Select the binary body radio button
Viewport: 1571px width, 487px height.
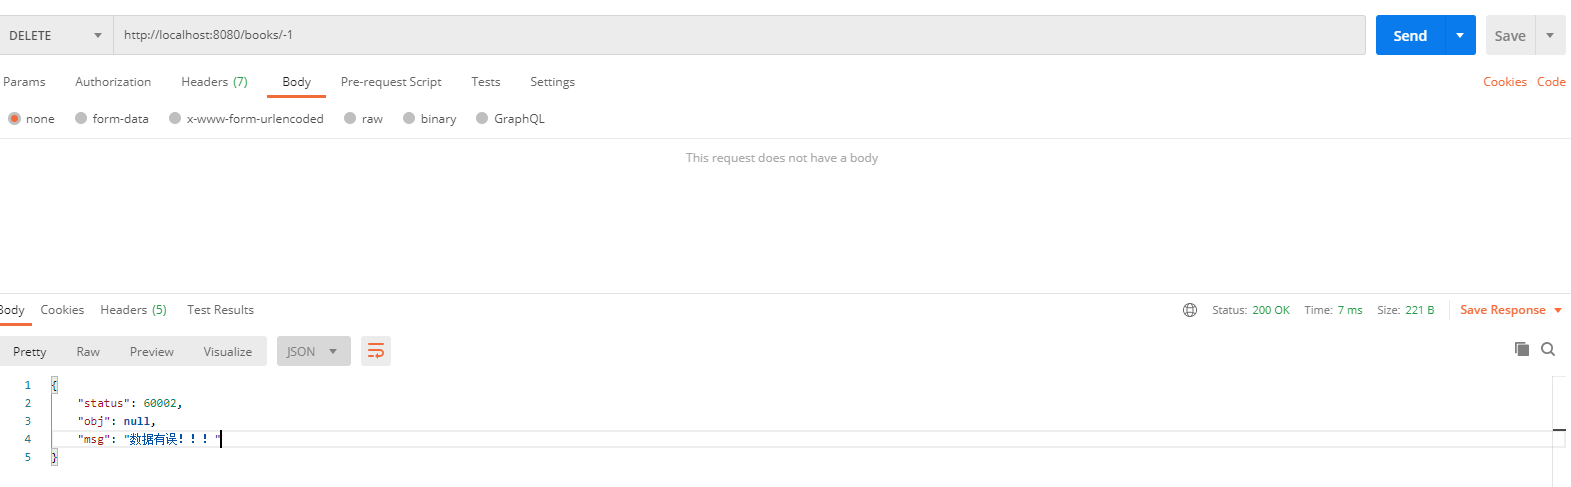pyautogui.click(x=409, y=118)
